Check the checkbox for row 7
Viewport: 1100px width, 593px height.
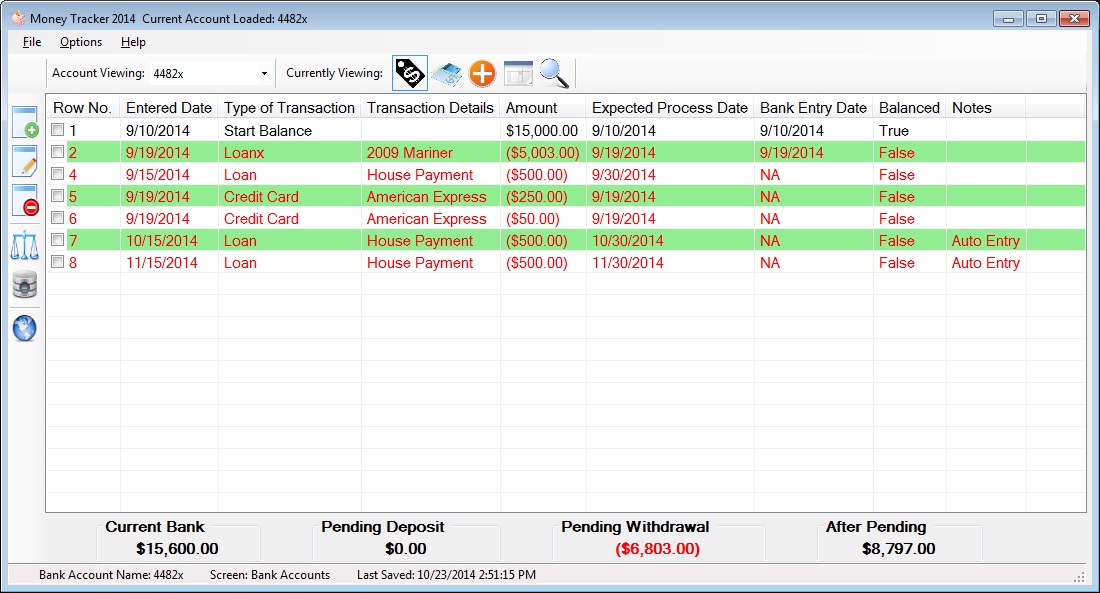click(58, 240)
